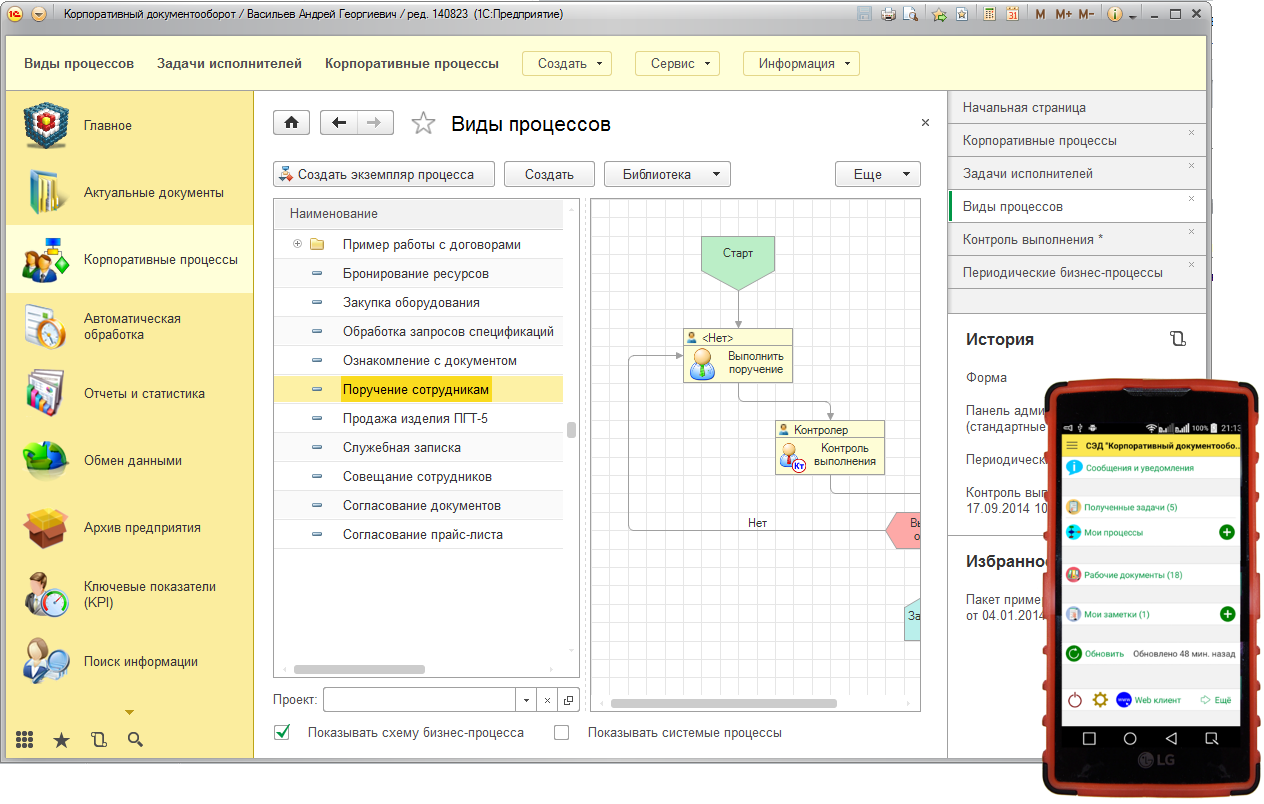Open the Главное section icon
Screen dimensions: 1264x804
pyautogui.click(x=44, y=125)
